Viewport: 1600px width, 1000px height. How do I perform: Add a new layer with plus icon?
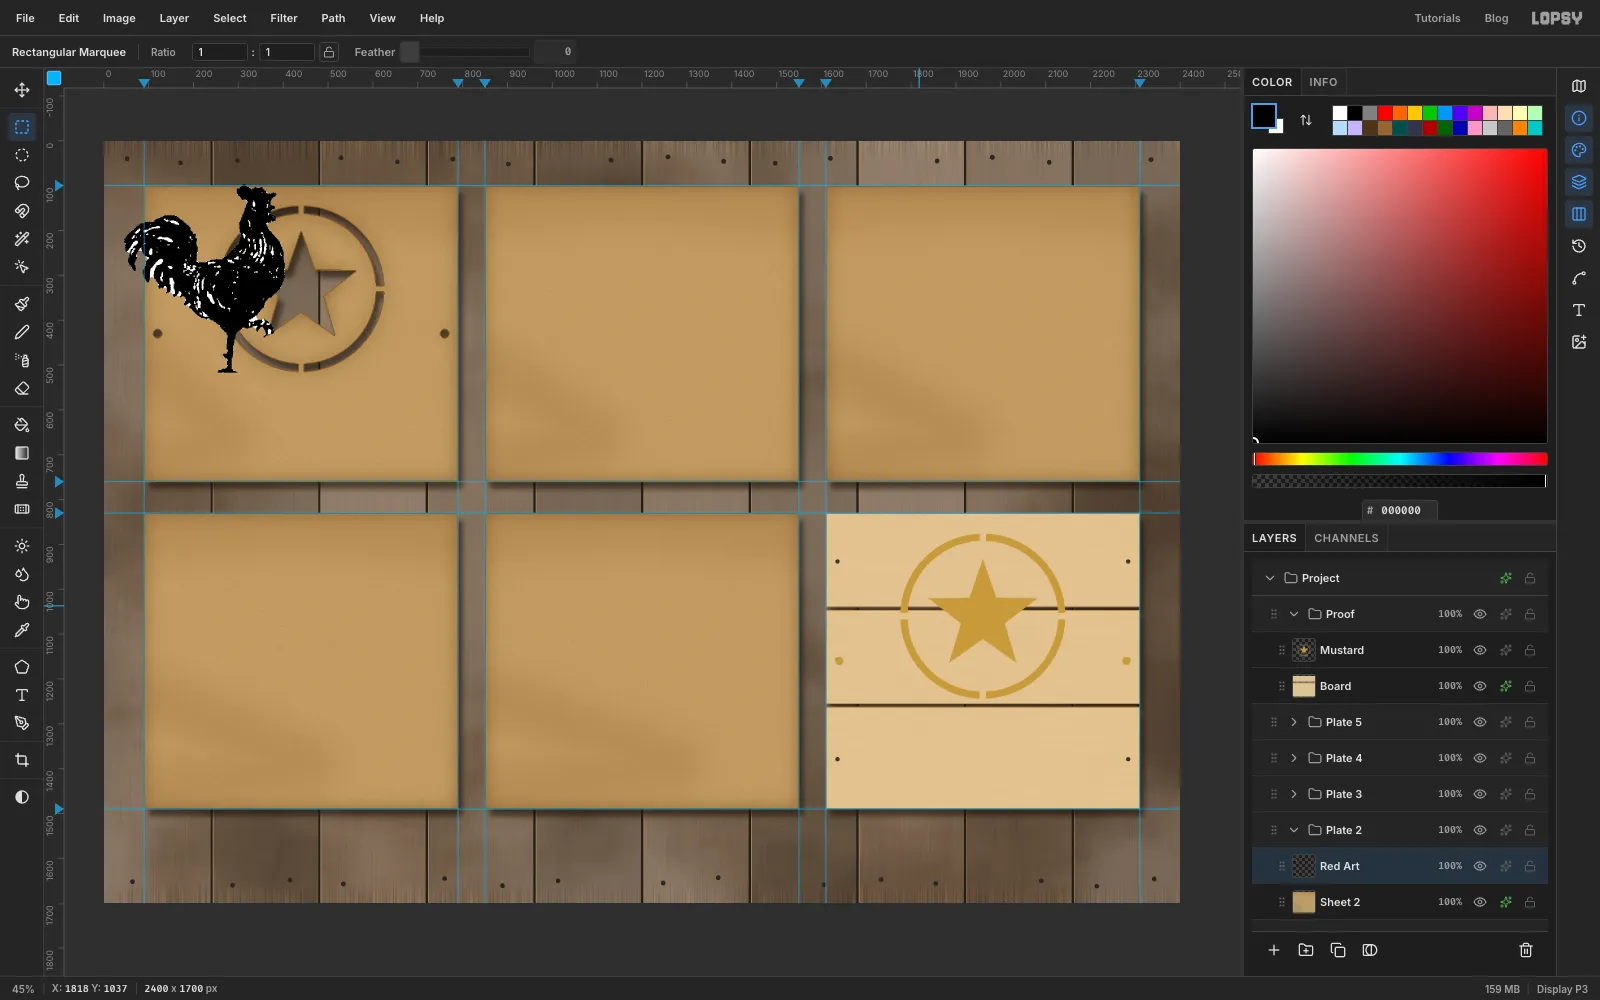coord(1274,950)
